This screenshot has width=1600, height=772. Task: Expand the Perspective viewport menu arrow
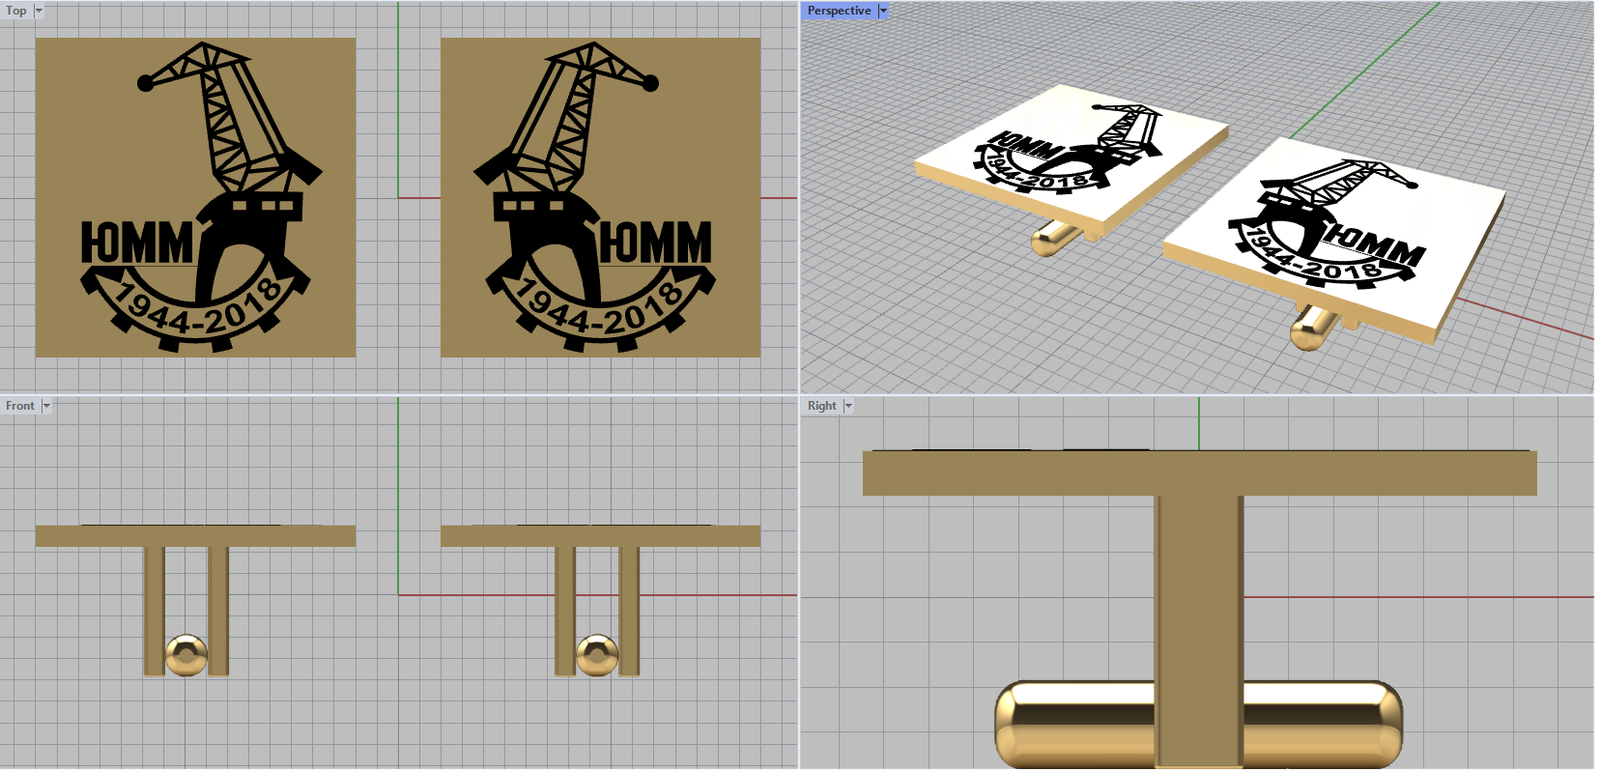coord(883,11)
